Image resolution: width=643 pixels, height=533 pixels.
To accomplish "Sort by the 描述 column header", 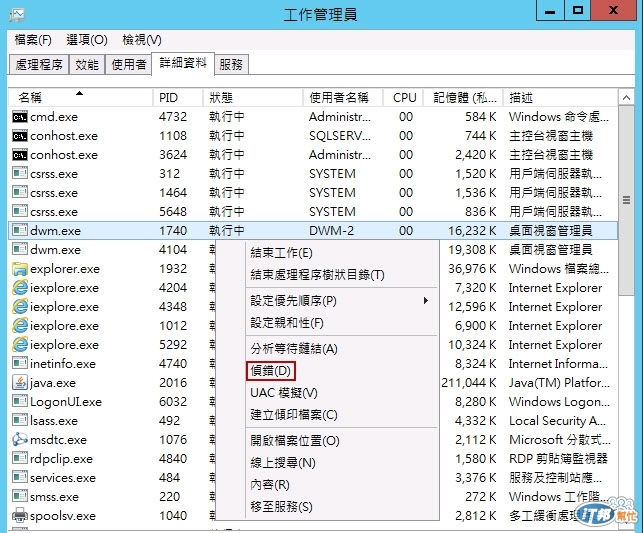I will tap(560, 98).
